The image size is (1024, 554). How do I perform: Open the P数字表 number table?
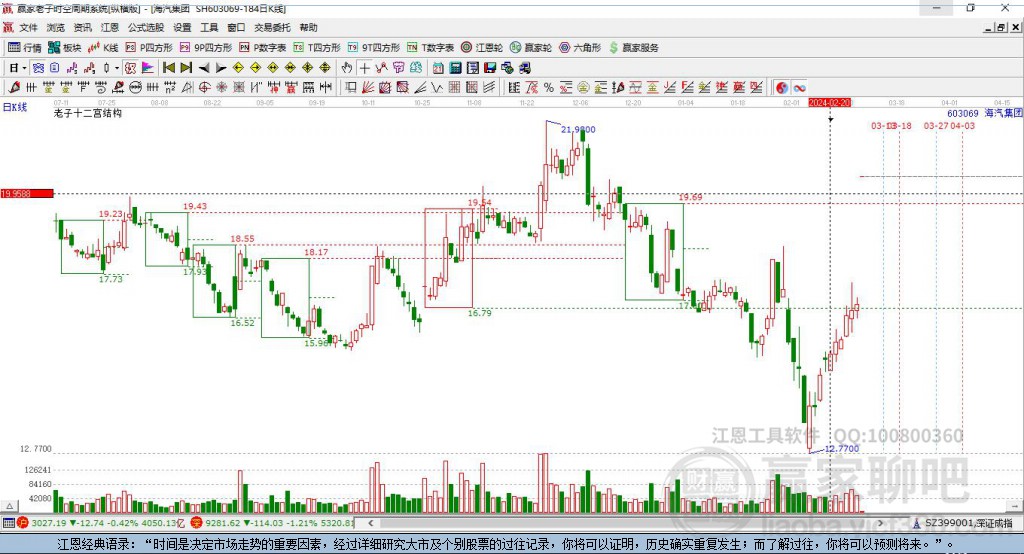pos(263,48)
